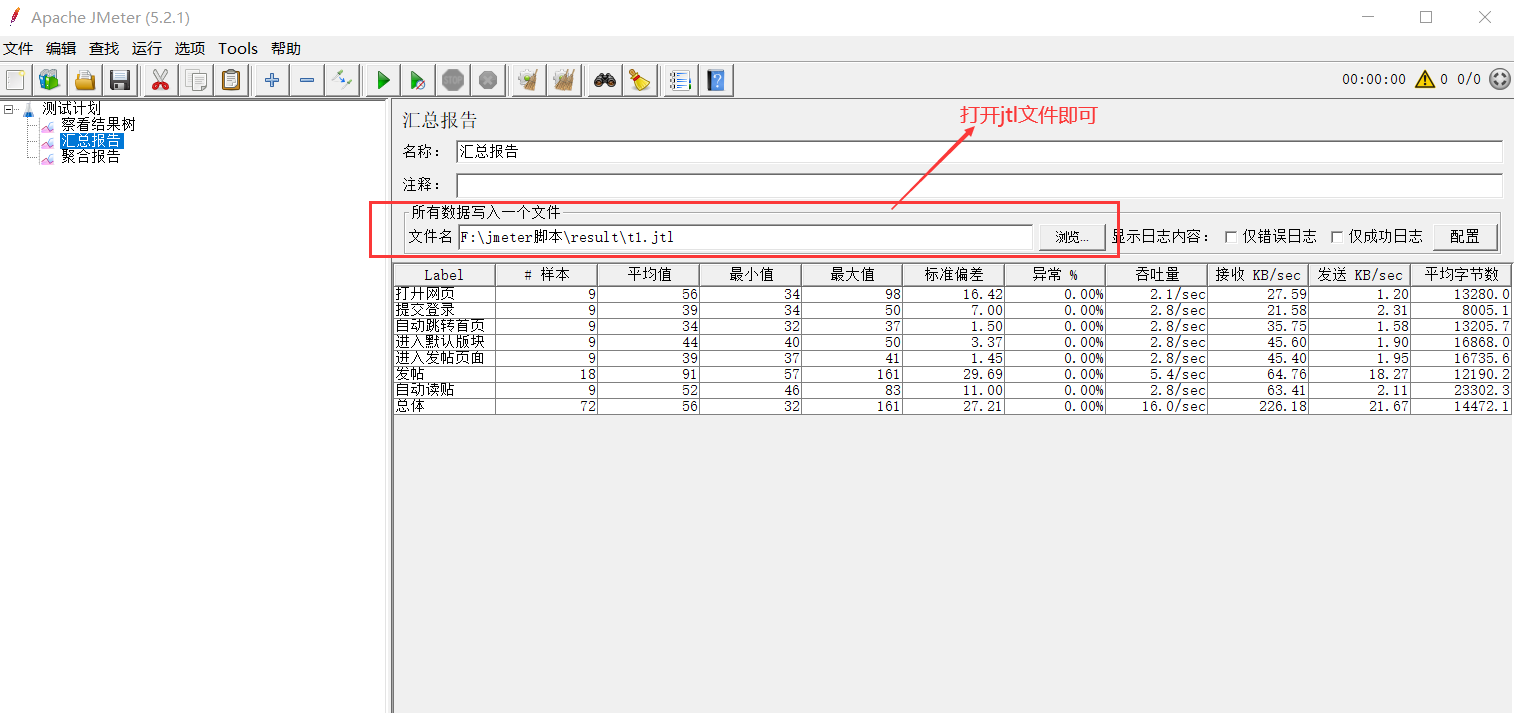Click the # 样本 column header

(546, 275)
